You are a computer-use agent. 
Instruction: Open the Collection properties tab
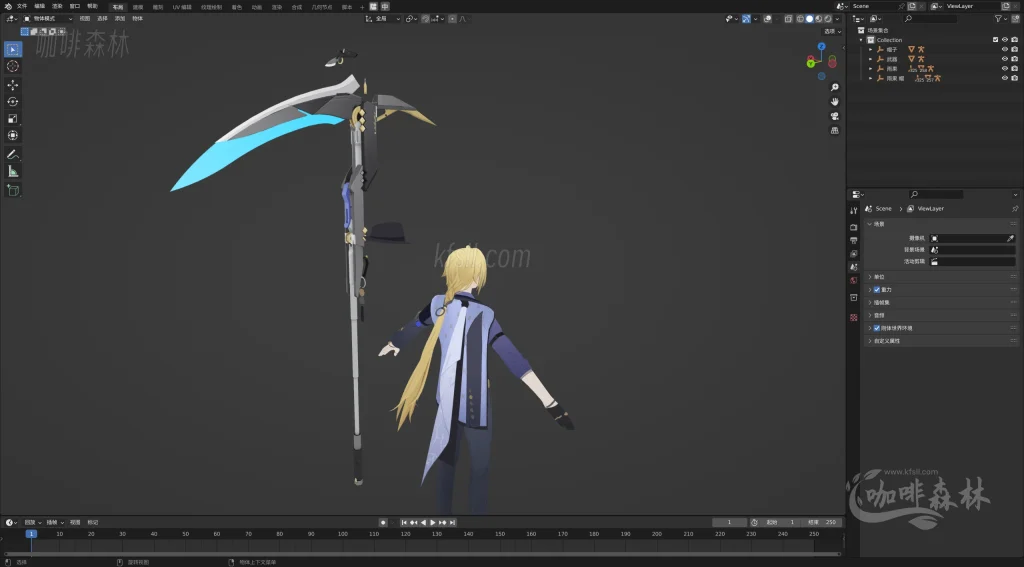(x=854, y=297)
